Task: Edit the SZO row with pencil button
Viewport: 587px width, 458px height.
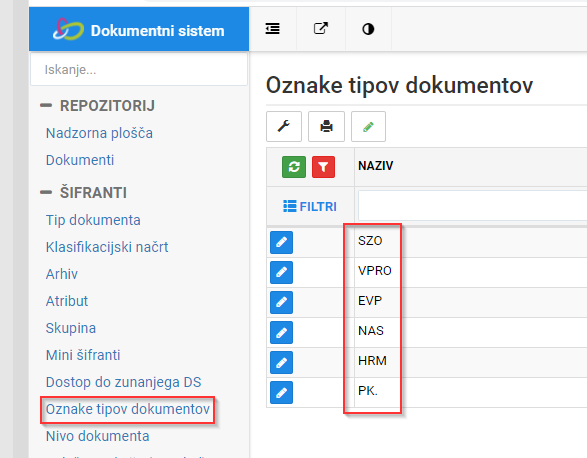Action: tap(282, 242)
